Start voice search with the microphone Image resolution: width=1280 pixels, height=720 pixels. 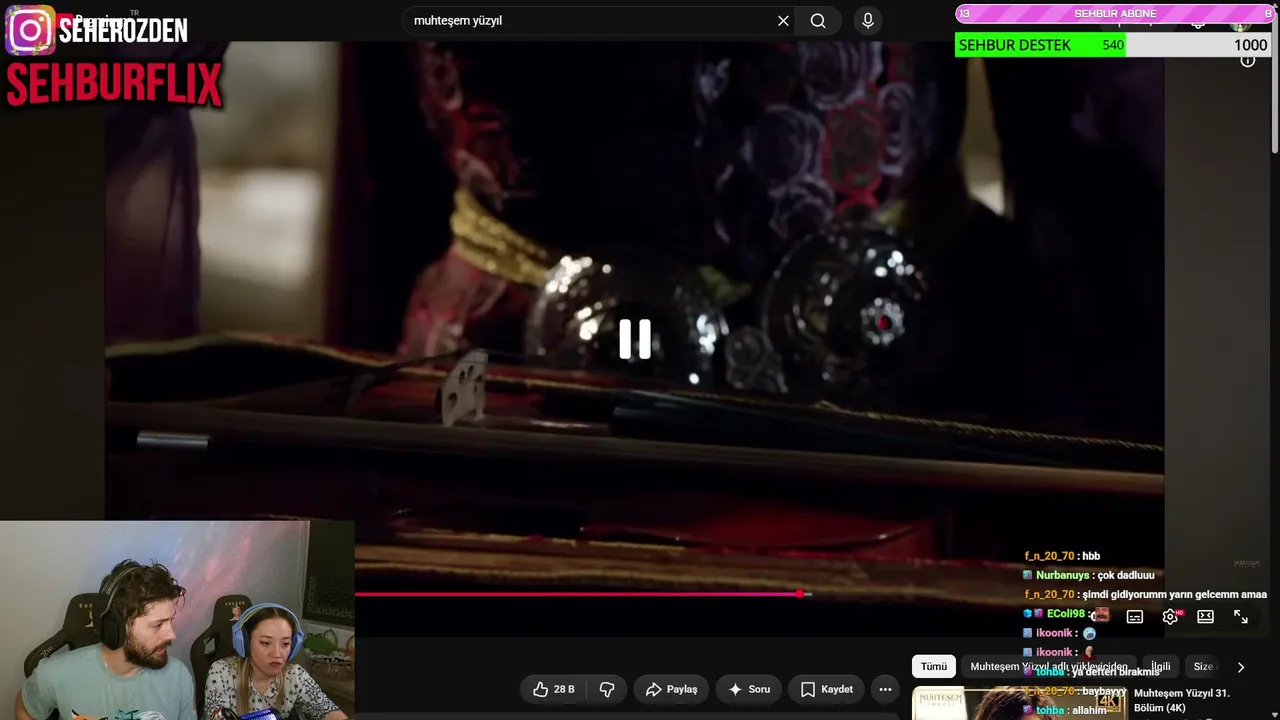coord(868,21)
